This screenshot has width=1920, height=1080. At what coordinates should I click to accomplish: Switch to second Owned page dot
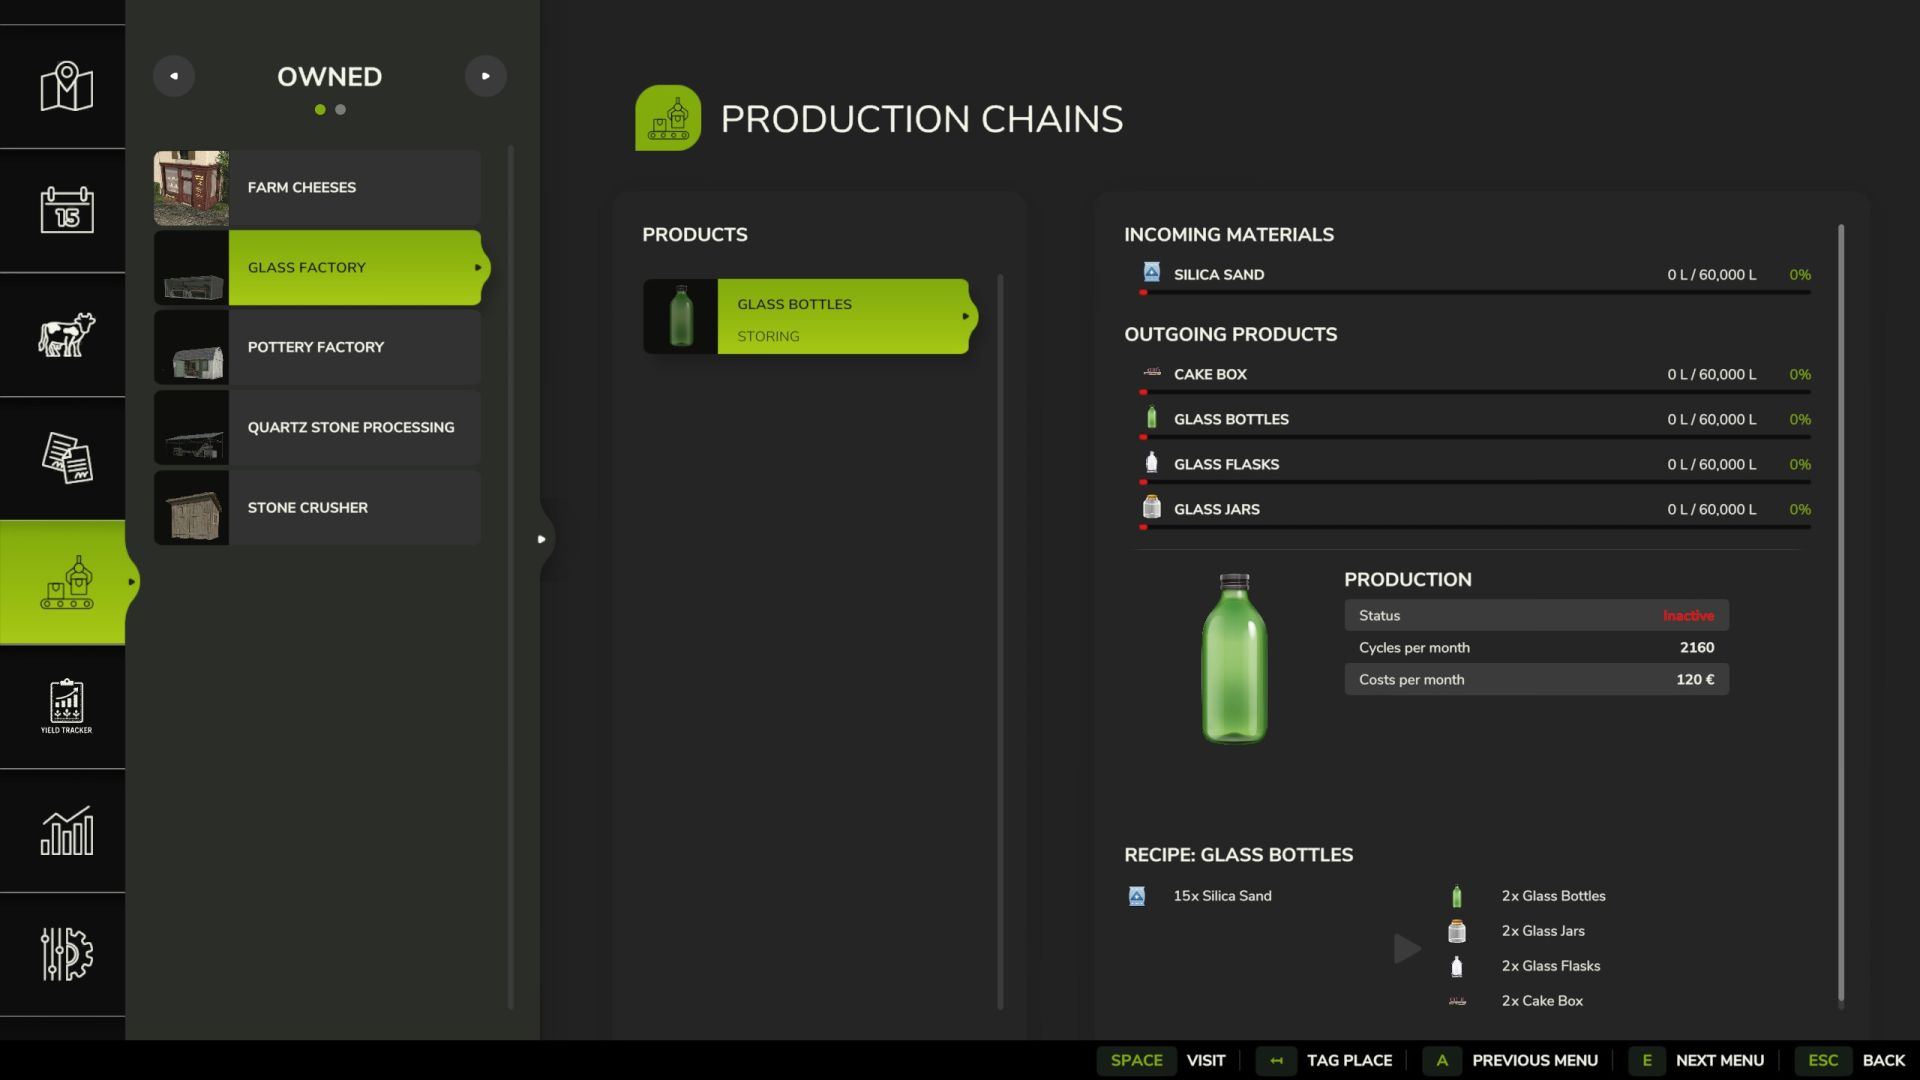click(341, 110)
